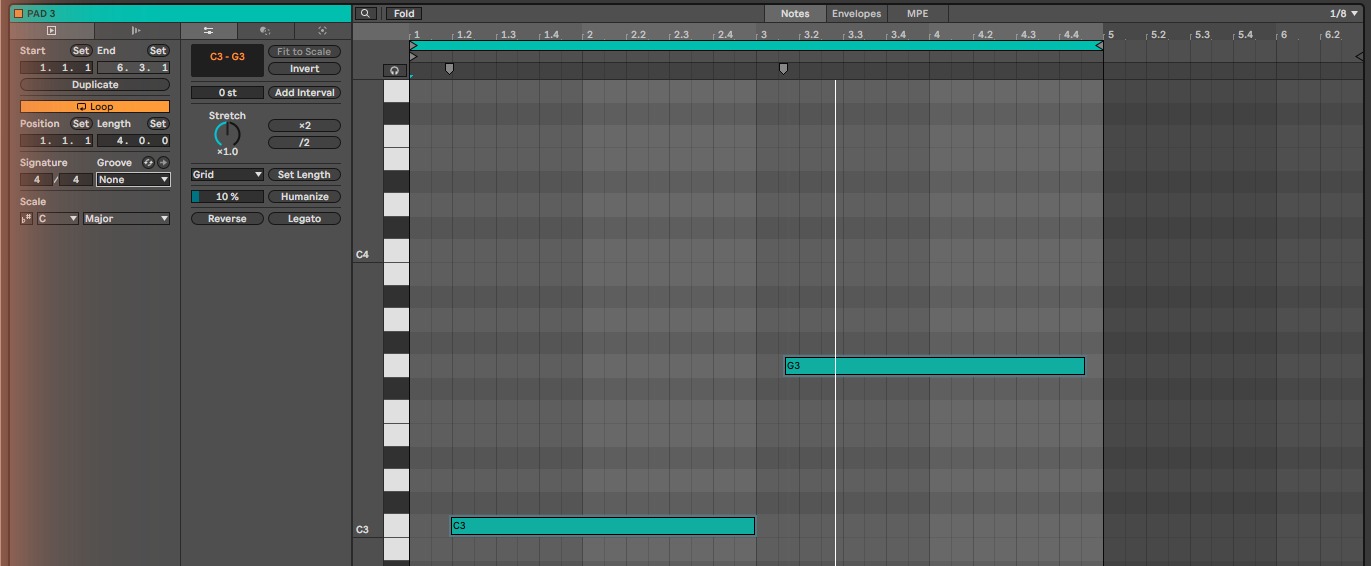Click the clip start marker below loop start
1371x566 pixels.
click(413, 57)
